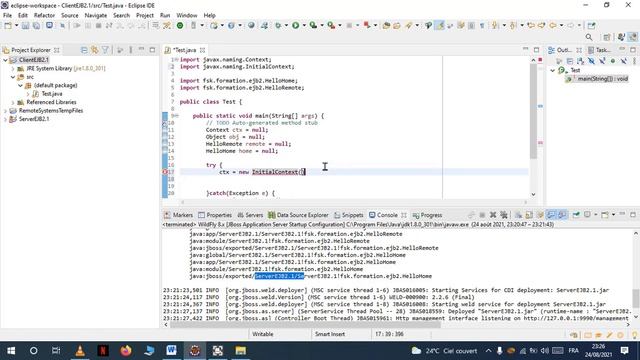Image resolution: width=640 pixels, height=360 pixels.
Task: Collapse the Test class node in Outline
Action: (553, 70)
